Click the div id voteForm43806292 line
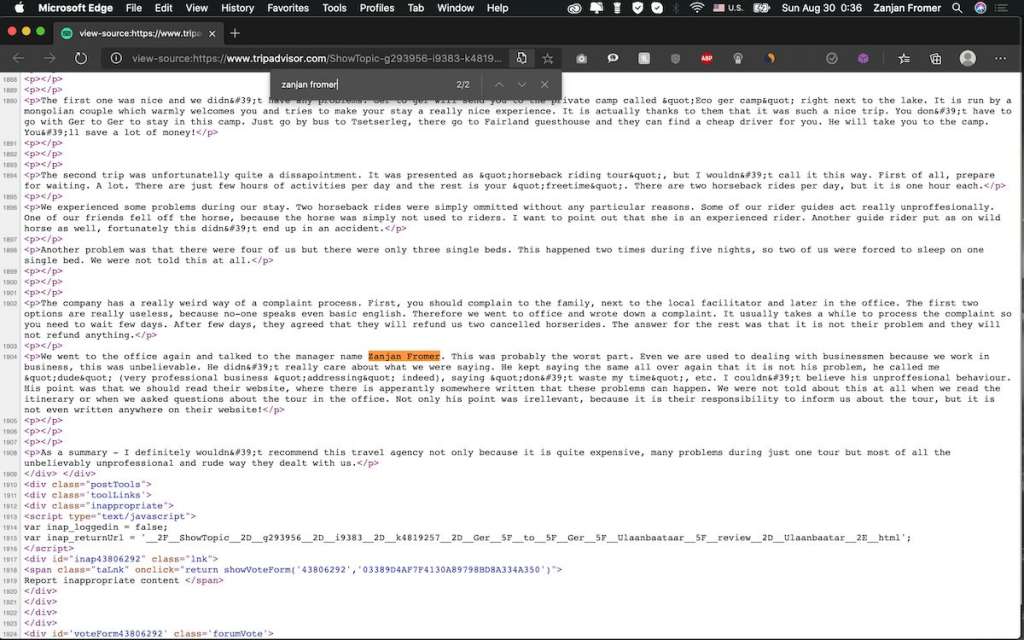Screen dimensions: 1024x640 click(148, 633)
